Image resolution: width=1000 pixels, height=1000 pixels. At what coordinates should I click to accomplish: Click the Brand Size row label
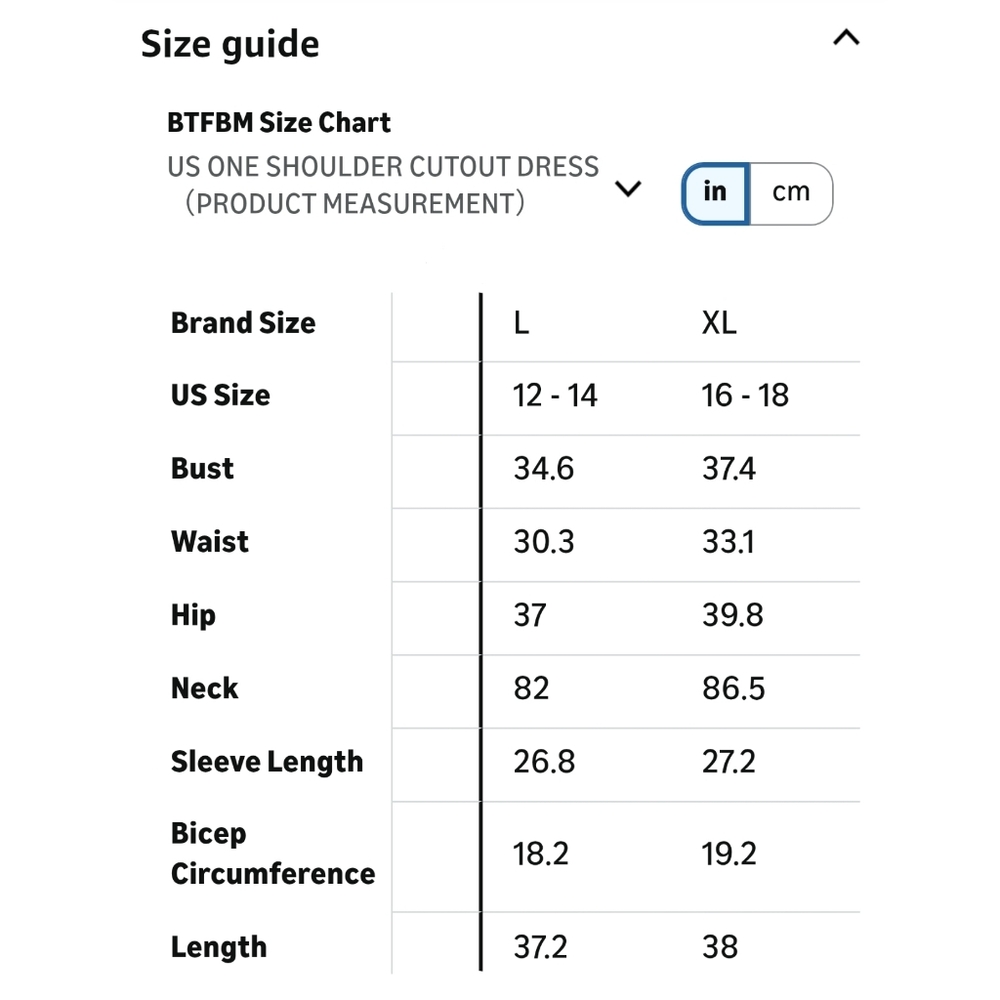click(x=243, y=323)
